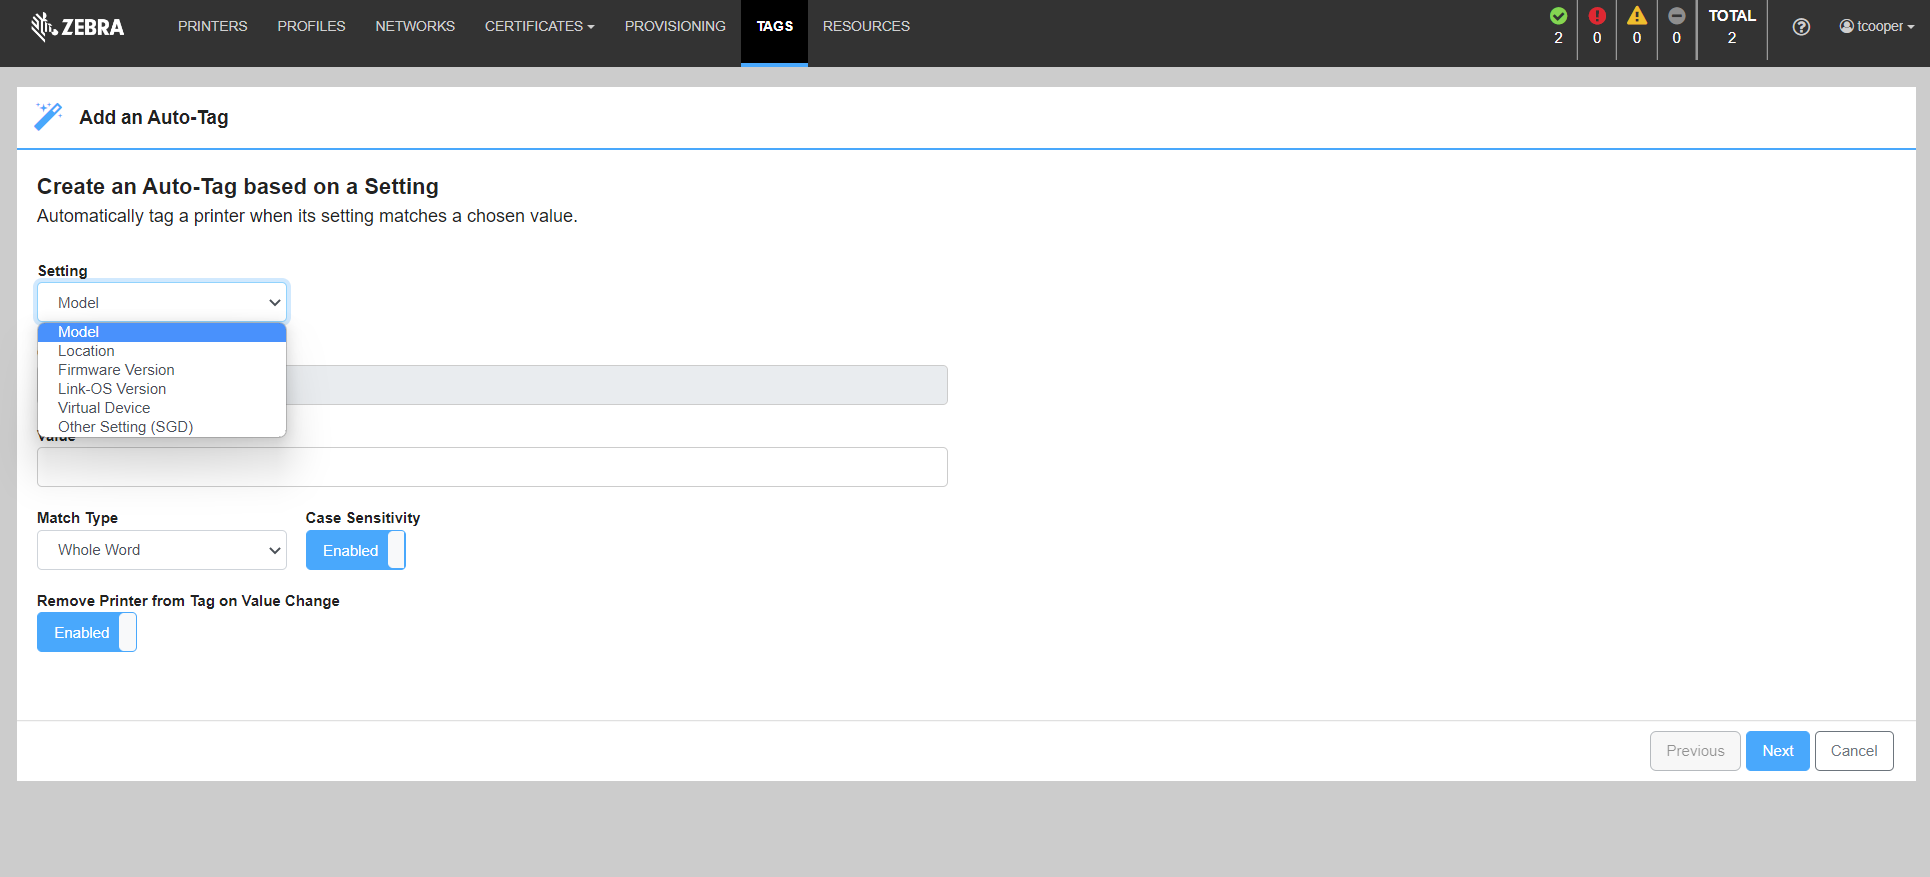1930x877 pixels.
Task: Click the red error status icon
Action: click(x=1597, y=16)
